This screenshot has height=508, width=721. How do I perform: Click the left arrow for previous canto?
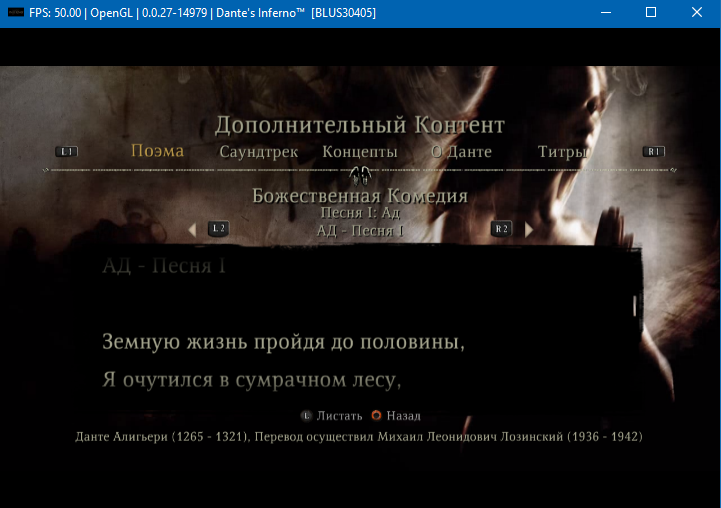coord(192,229)
